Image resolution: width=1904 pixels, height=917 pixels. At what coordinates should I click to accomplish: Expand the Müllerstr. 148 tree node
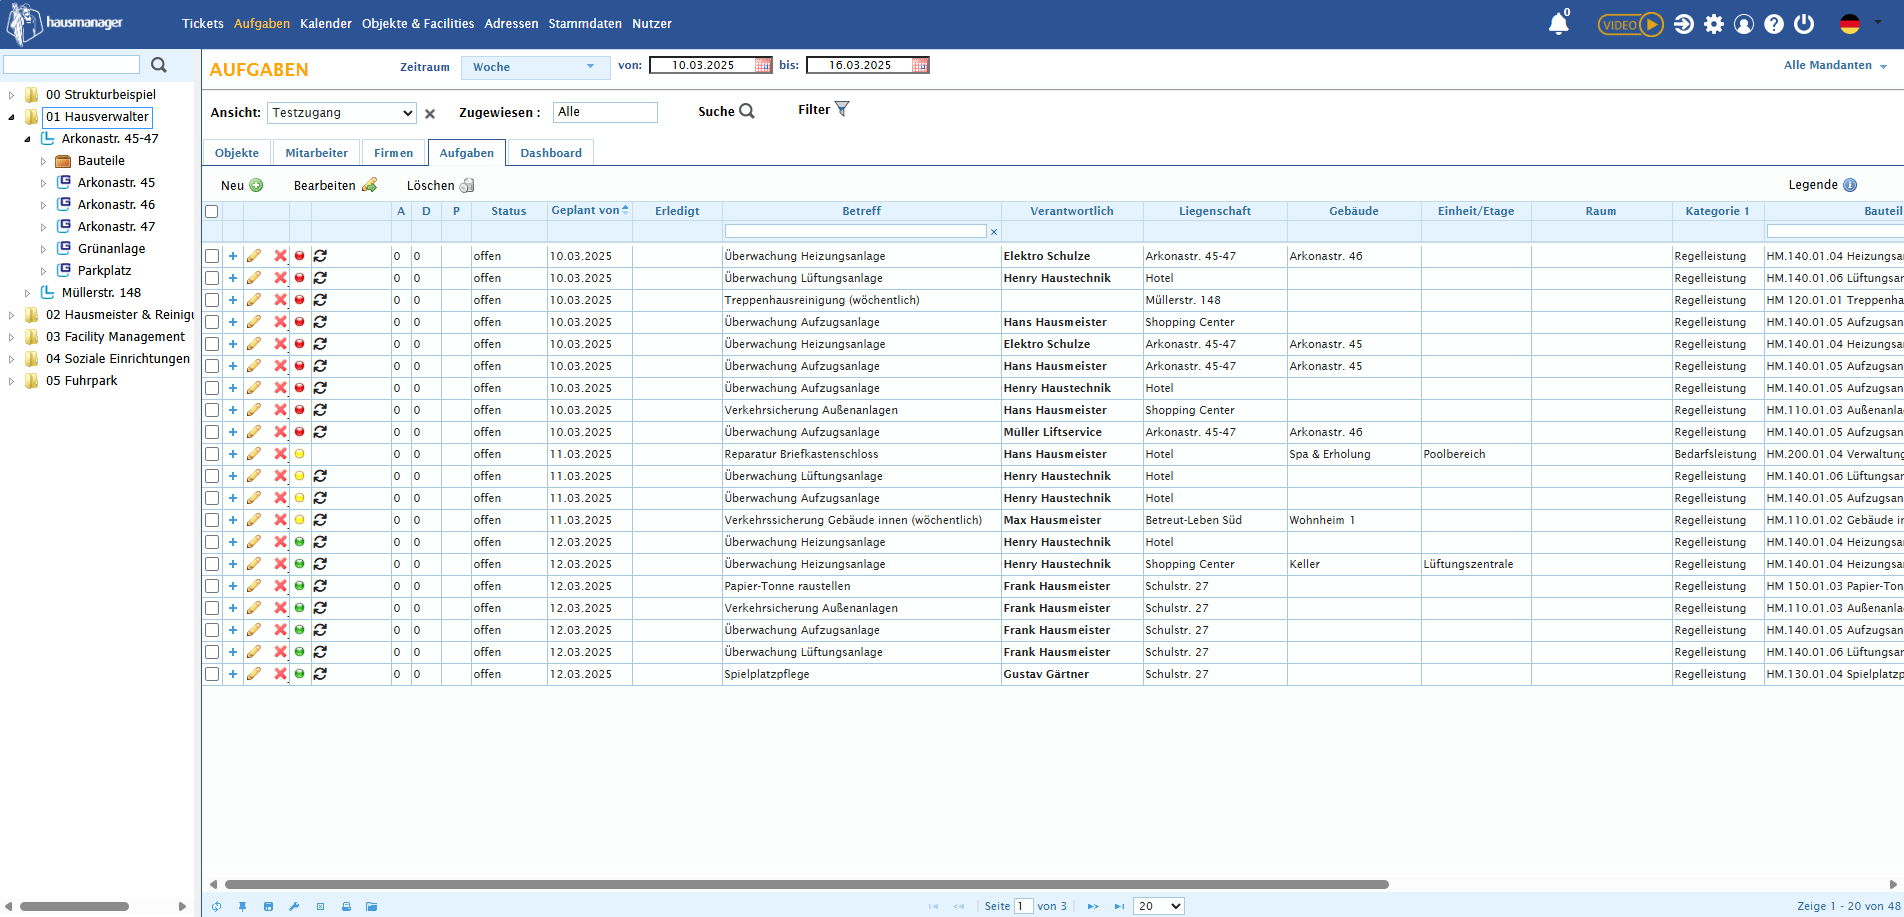click(x=27, y=293)
